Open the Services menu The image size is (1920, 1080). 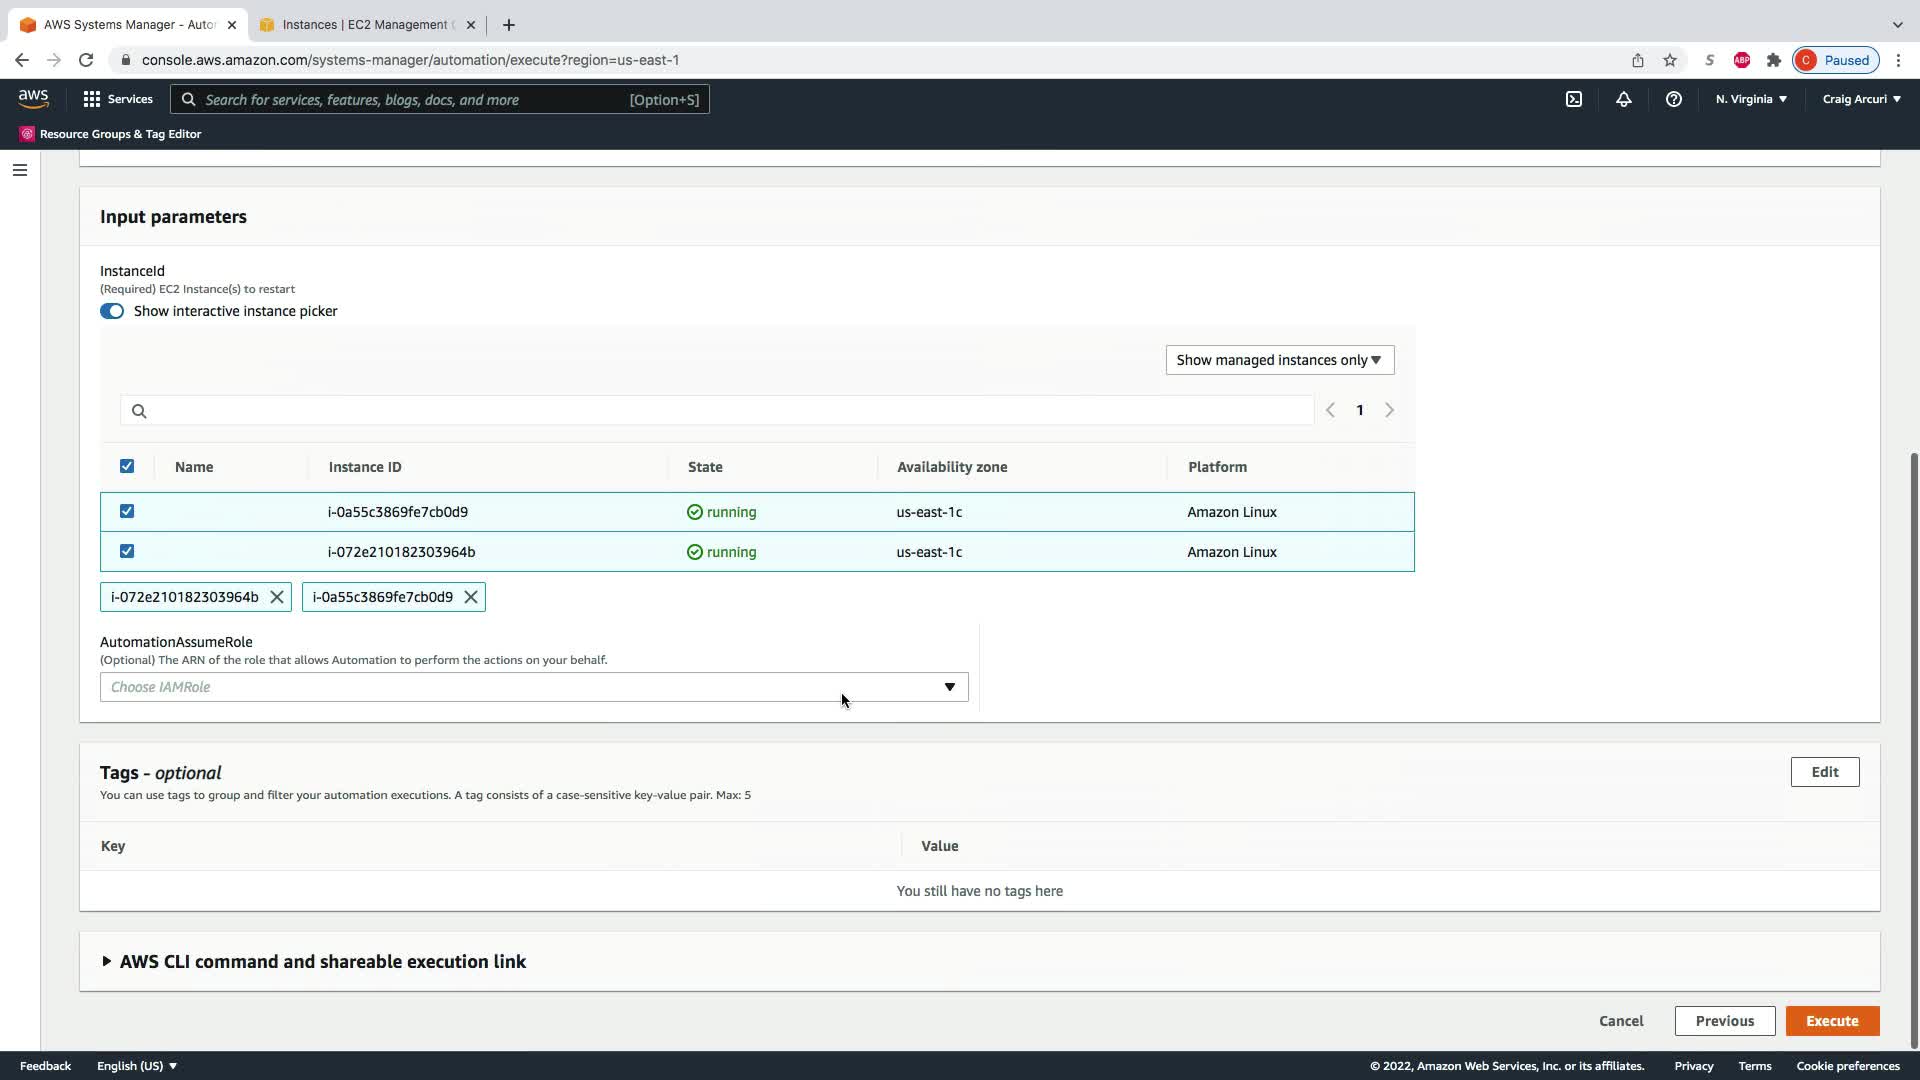click(118, 99)
